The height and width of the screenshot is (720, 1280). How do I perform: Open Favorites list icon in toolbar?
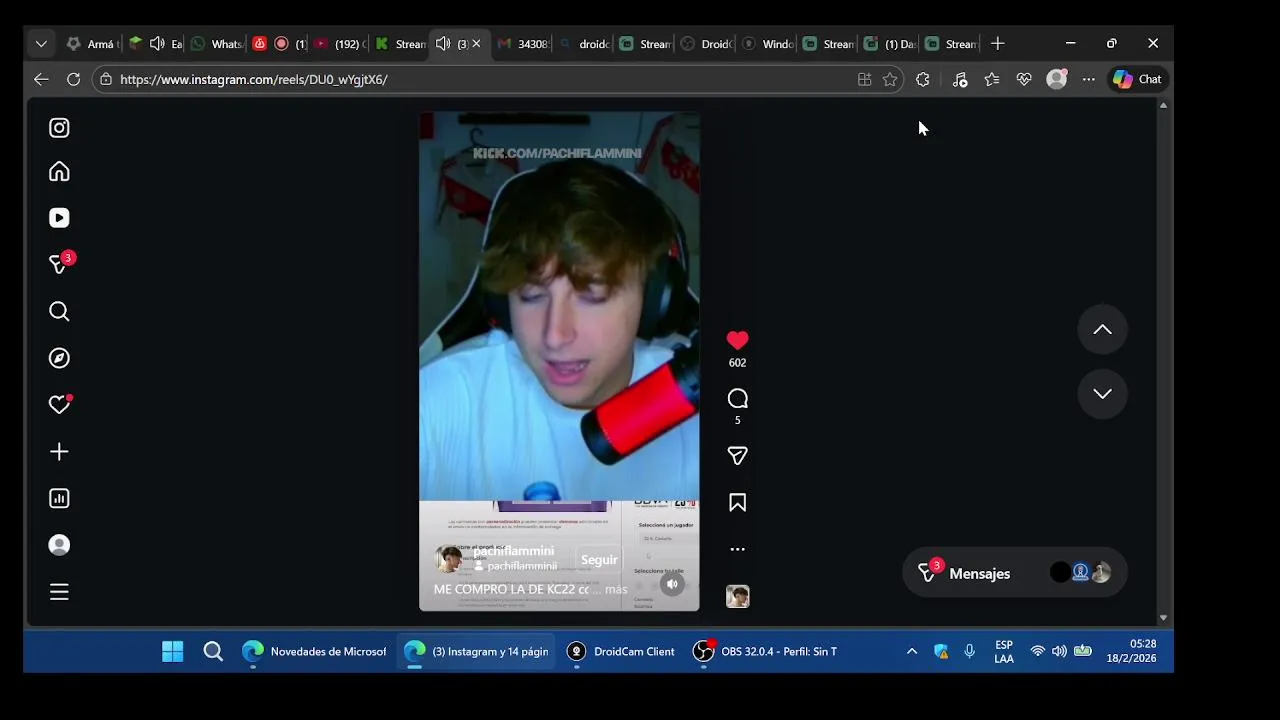tap(991, 79)
